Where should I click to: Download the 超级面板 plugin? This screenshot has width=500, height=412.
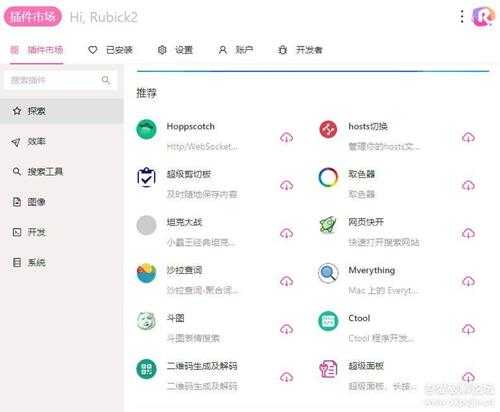tap(468, 377)
